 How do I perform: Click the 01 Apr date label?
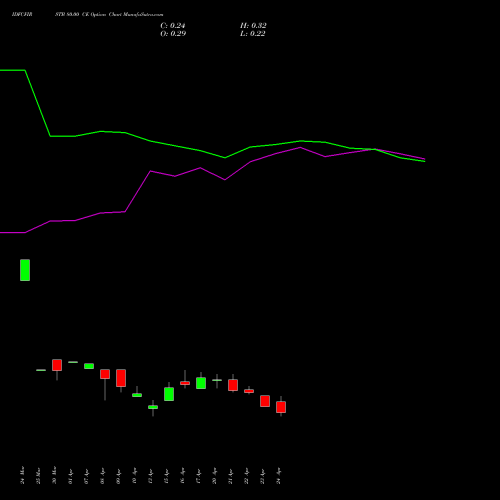click(x=70, y=476)
